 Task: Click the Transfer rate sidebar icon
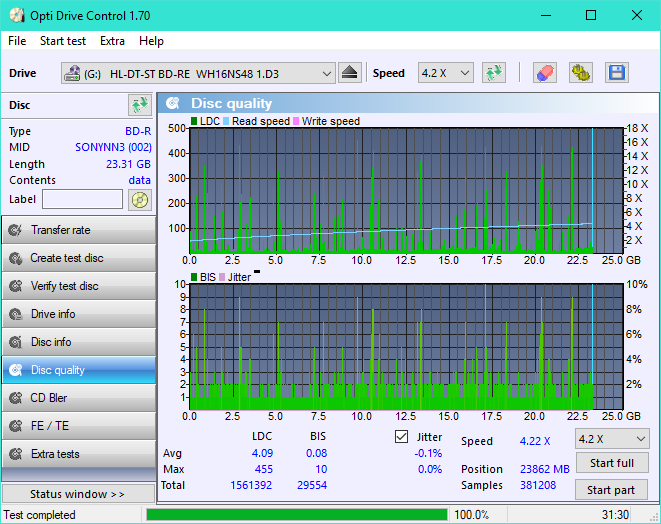pos(16,230)
